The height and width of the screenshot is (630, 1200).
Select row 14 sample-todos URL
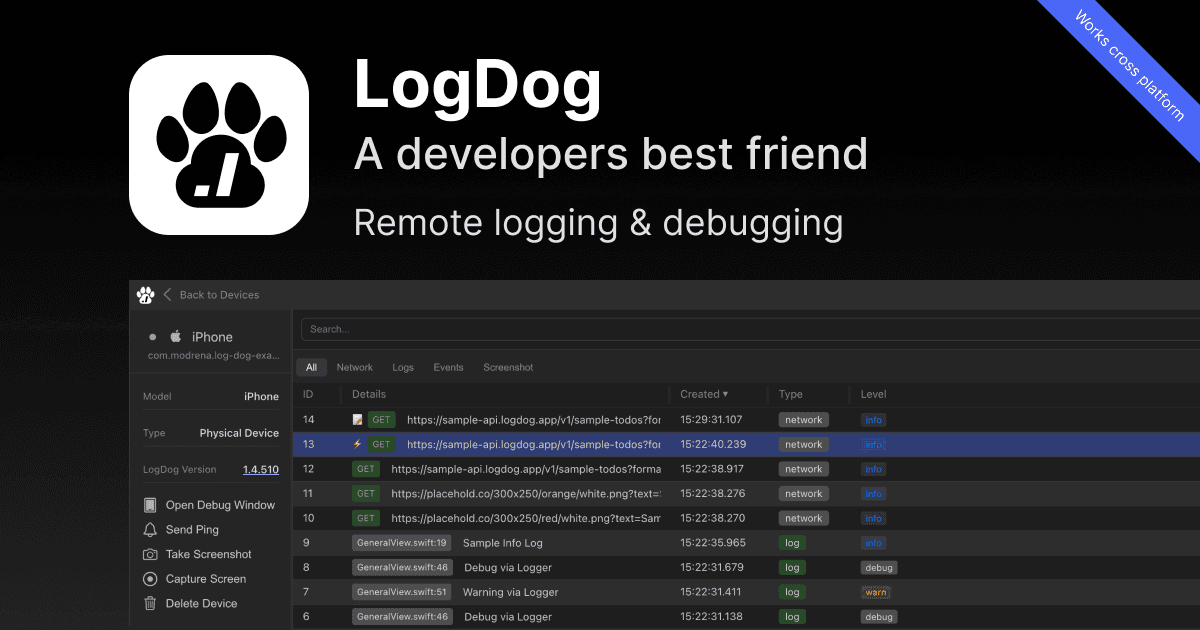[534, 420]
